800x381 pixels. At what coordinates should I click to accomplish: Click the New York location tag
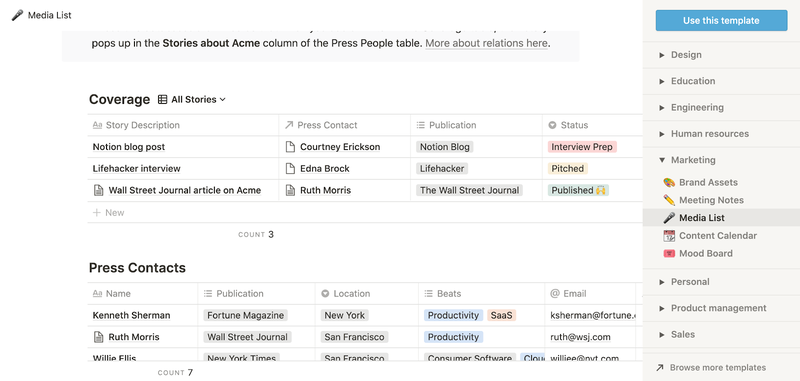[x=344, y=315]
